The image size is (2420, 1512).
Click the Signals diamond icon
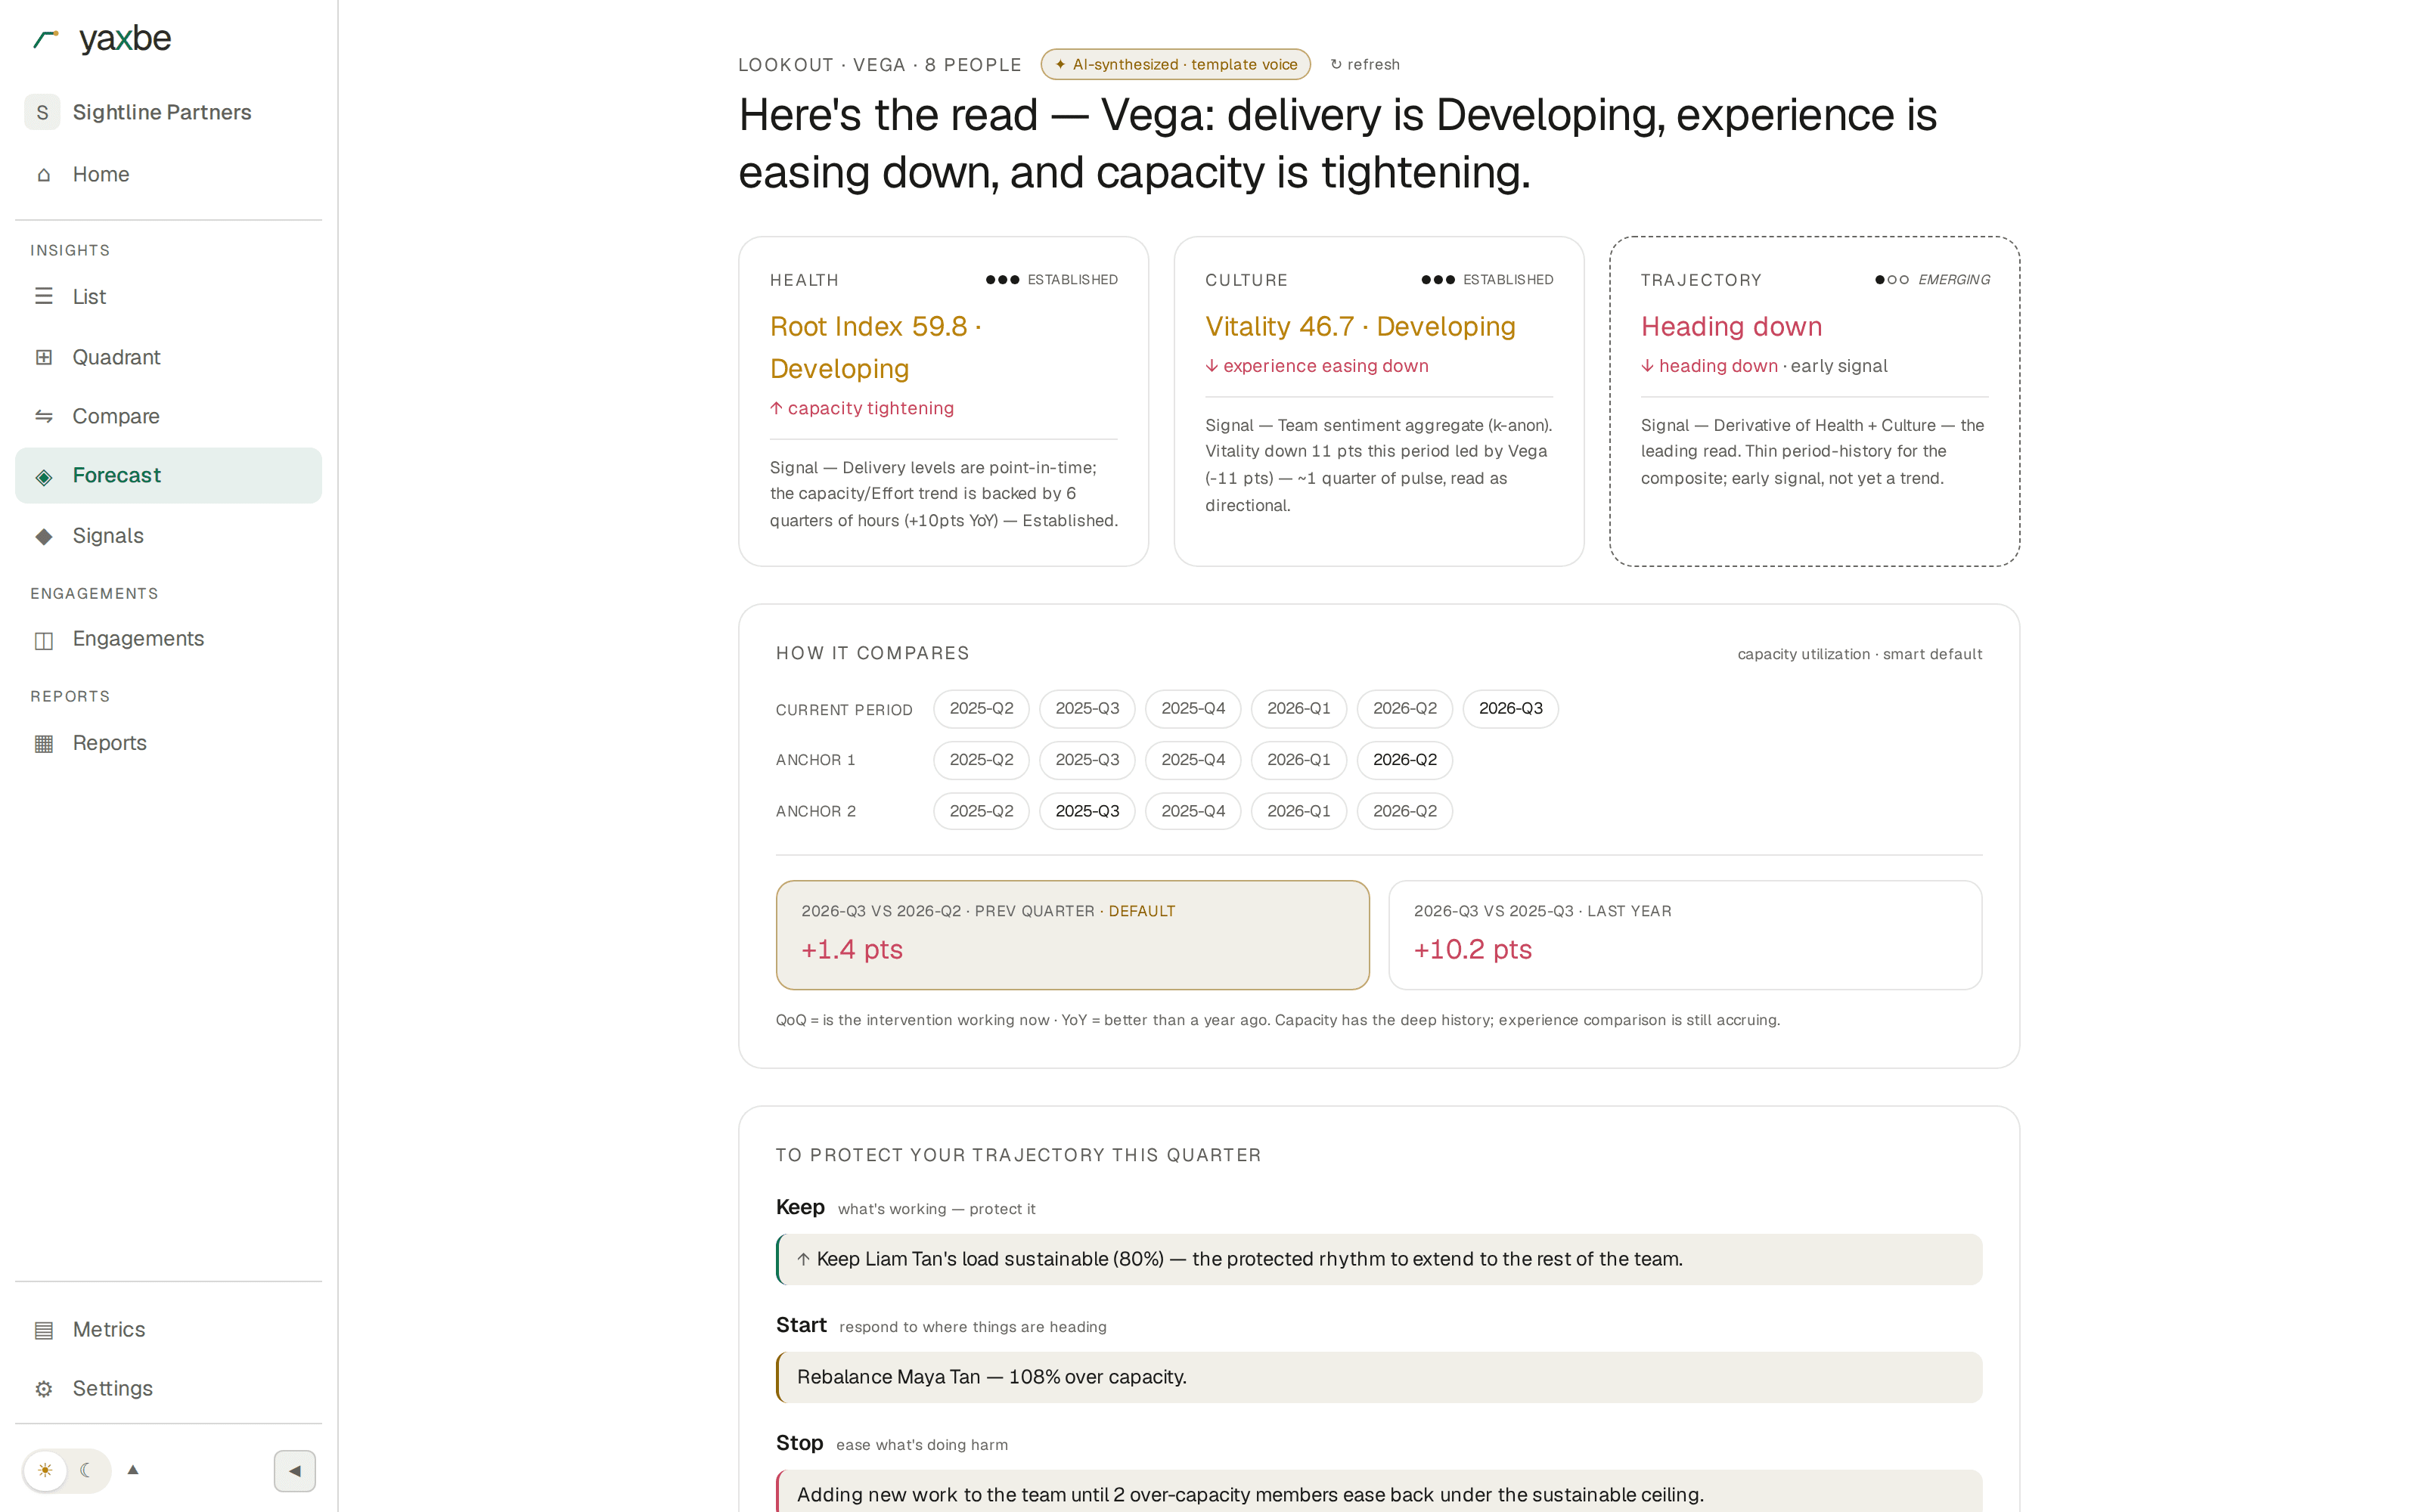pos(44,536)
